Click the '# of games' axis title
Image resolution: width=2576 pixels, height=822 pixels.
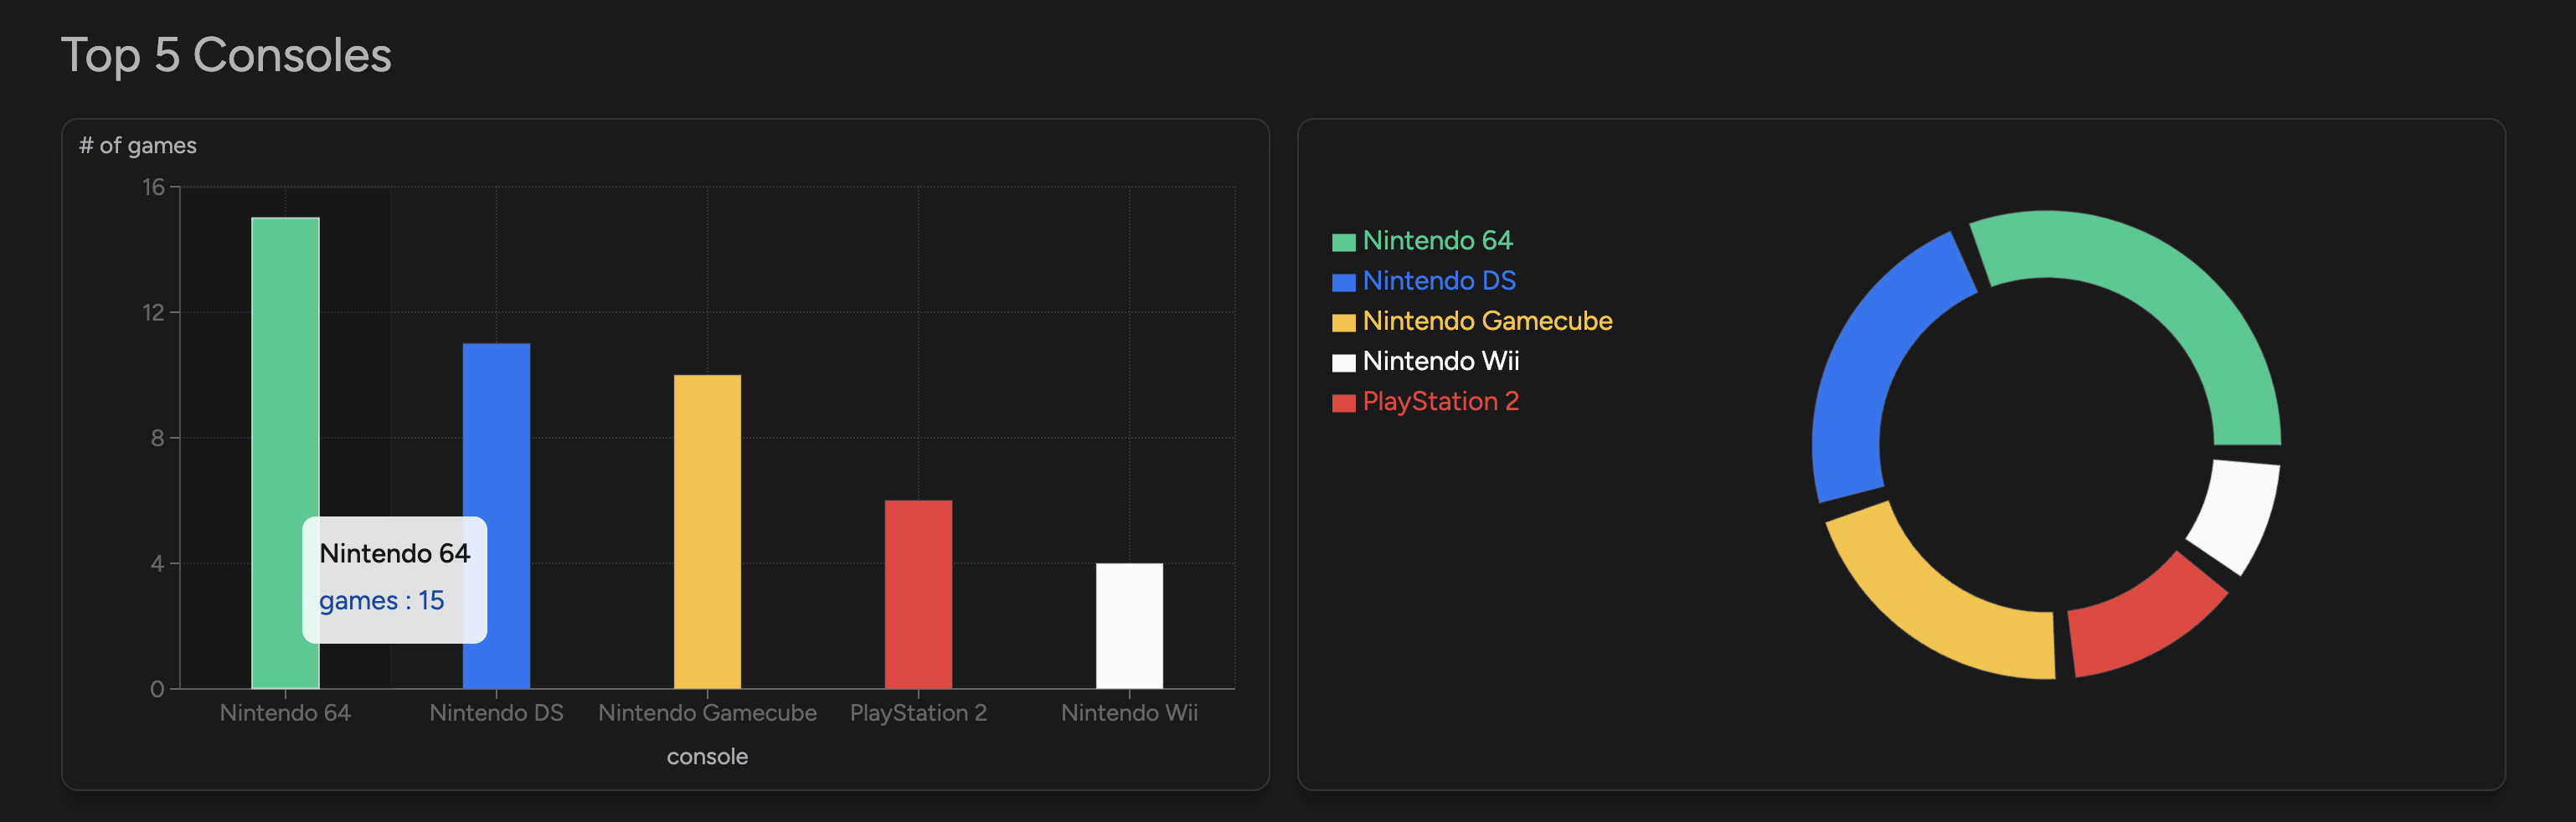click(138, 146)
